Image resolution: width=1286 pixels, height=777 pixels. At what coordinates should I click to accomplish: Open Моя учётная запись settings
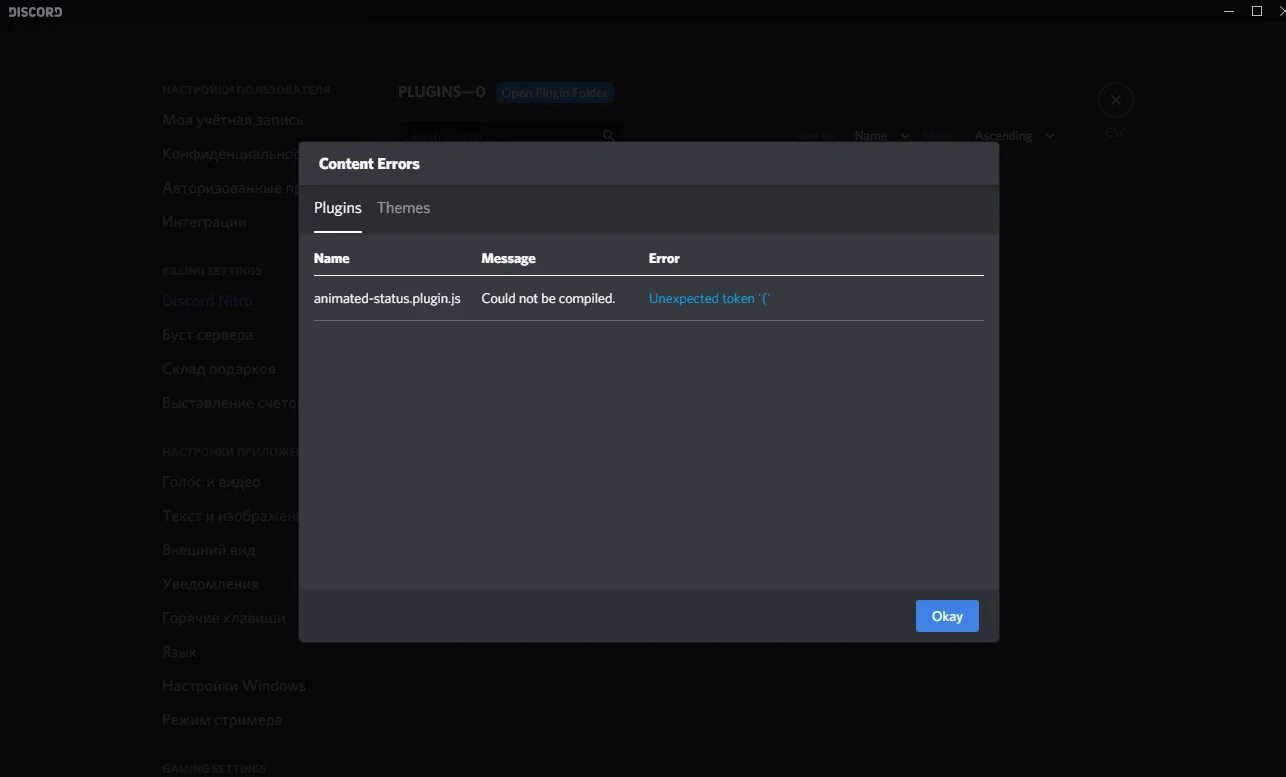[232, 120]
